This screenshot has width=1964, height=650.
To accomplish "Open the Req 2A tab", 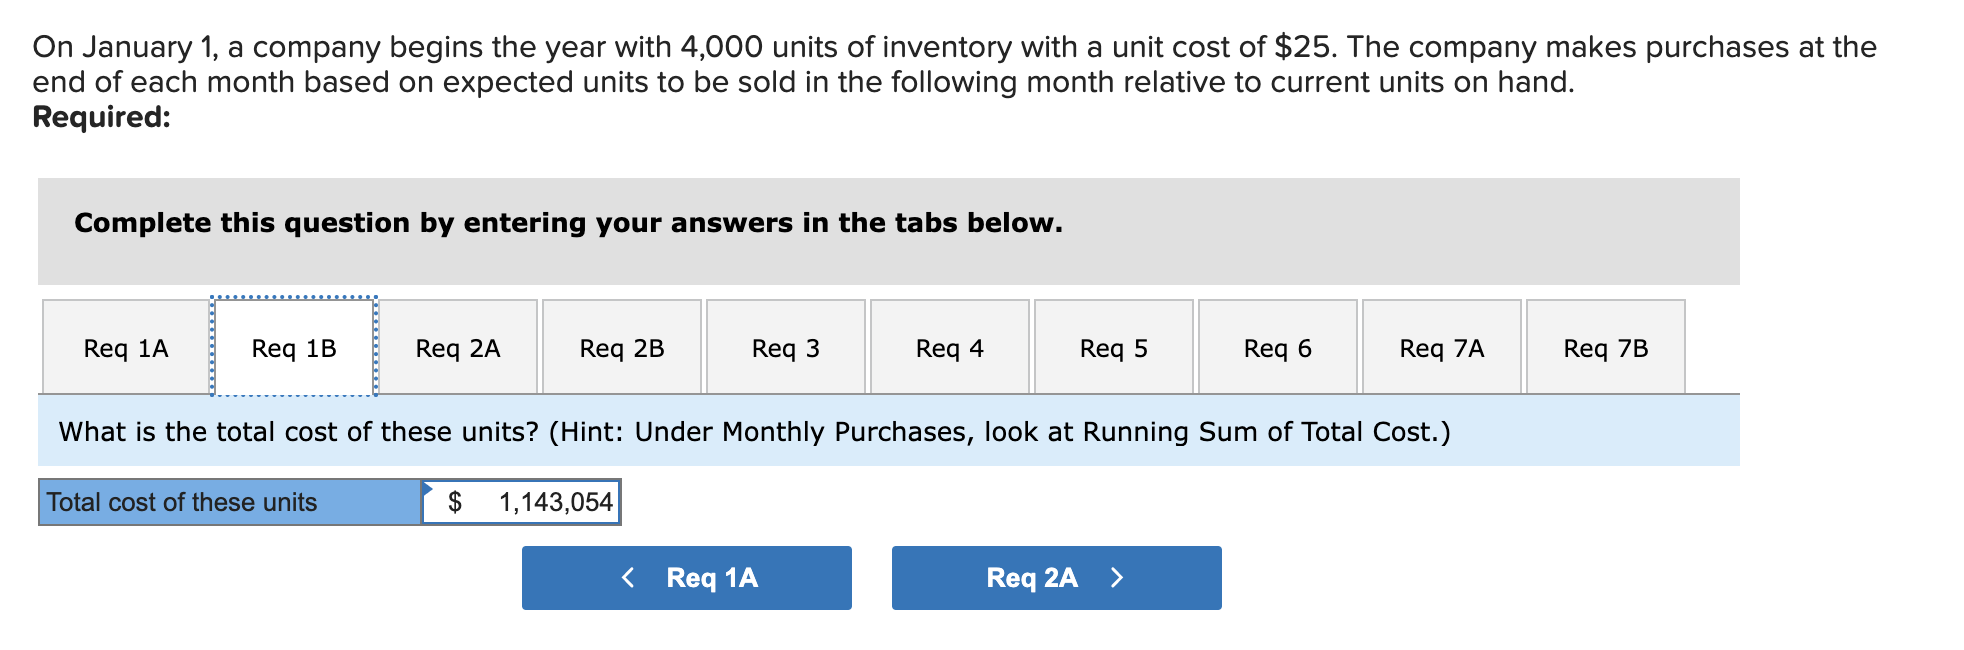I will pos(458,348).
